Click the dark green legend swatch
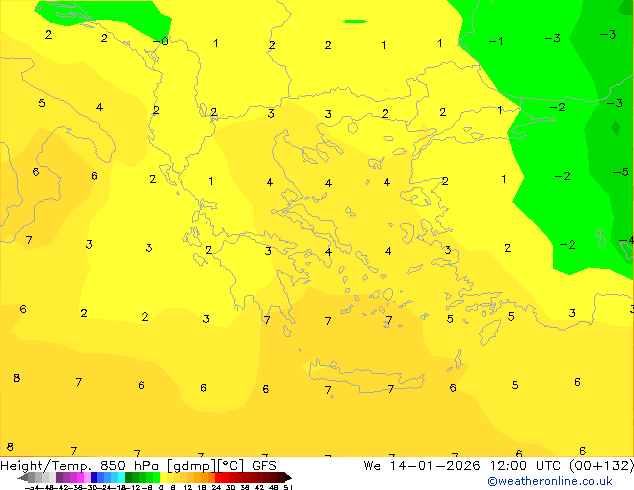The width and height of the screenshot is (634, 490). (x=129, y=477)
